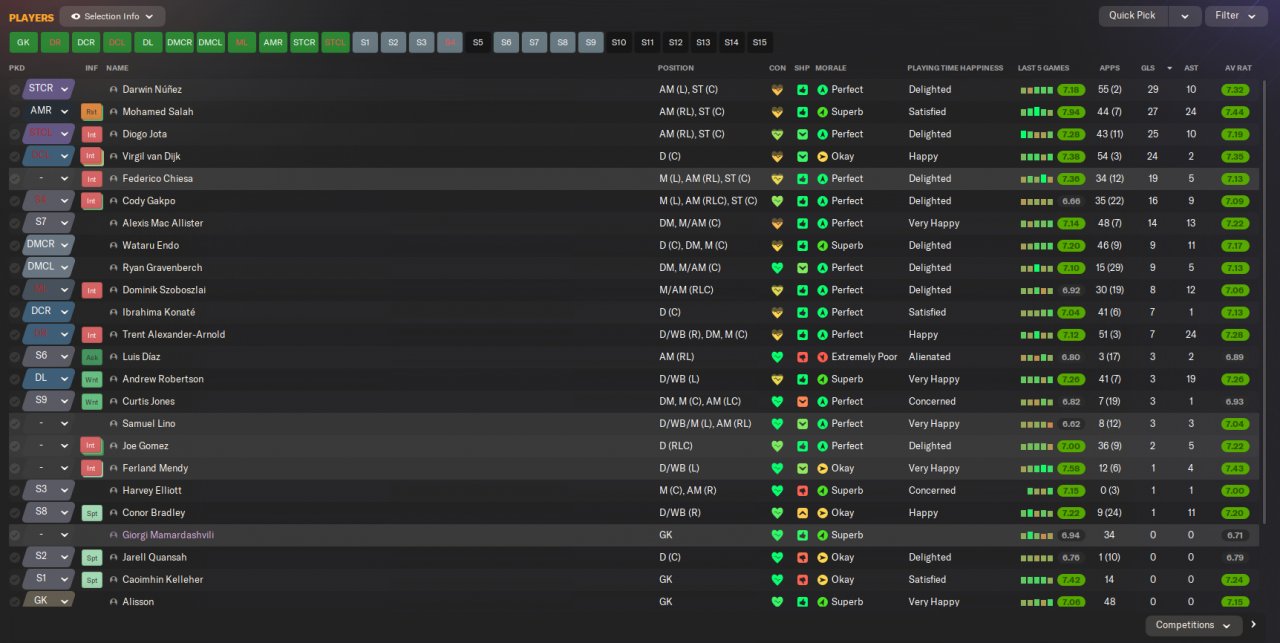Tick the picked circle for Federico Chiesa
This screenshot has width=1280, height=643.
[15, 179]
